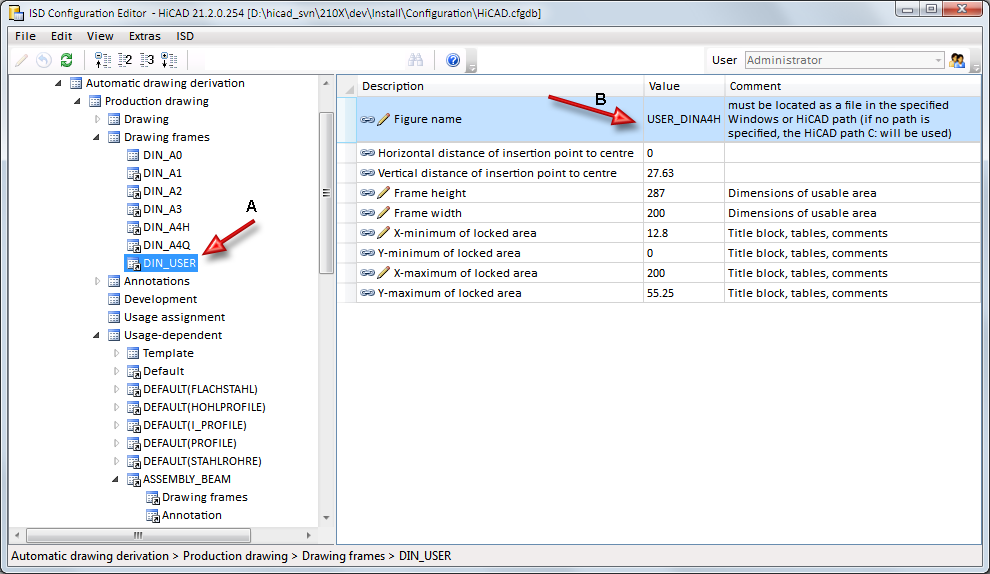
Task: Click the expand all levels toolbar icon
Action: (169, 60)
